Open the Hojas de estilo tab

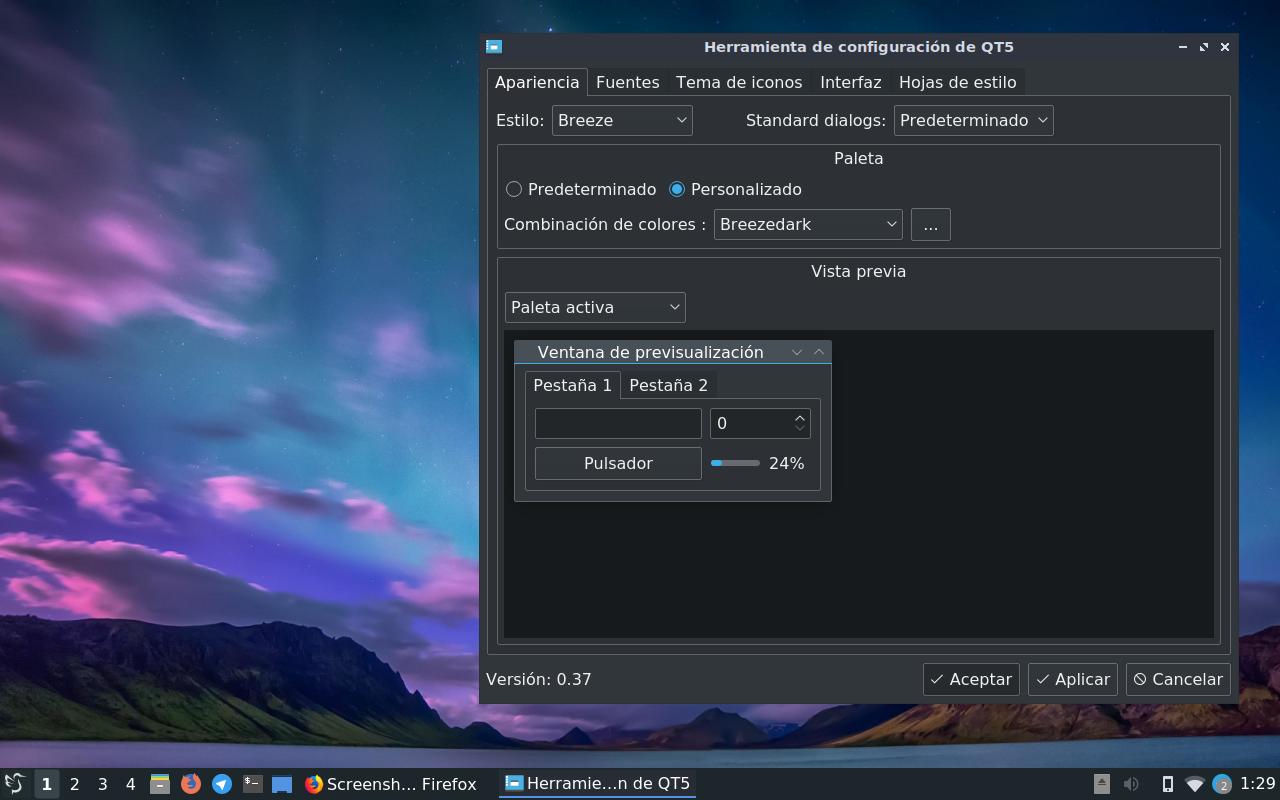pos(957,82)
